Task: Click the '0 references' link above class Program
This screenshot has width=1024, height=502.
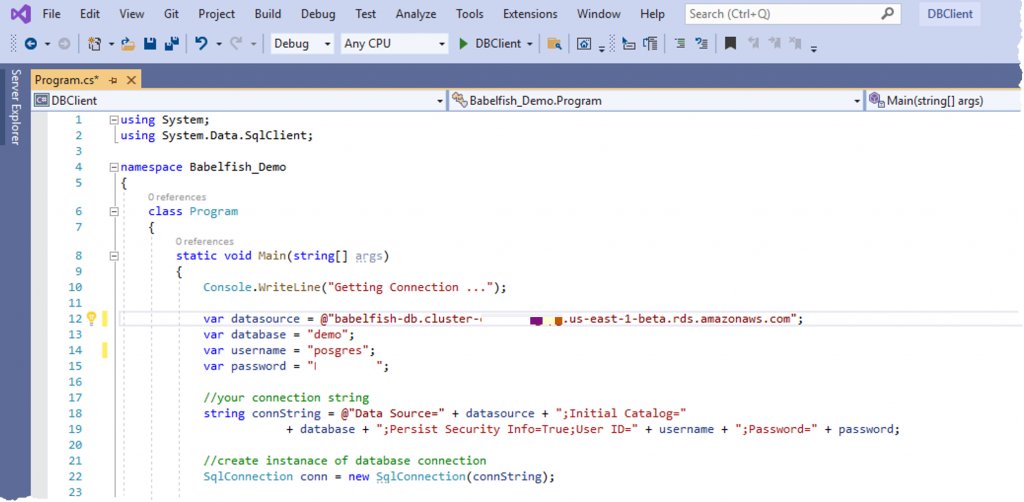Action: tap(176, 197)
